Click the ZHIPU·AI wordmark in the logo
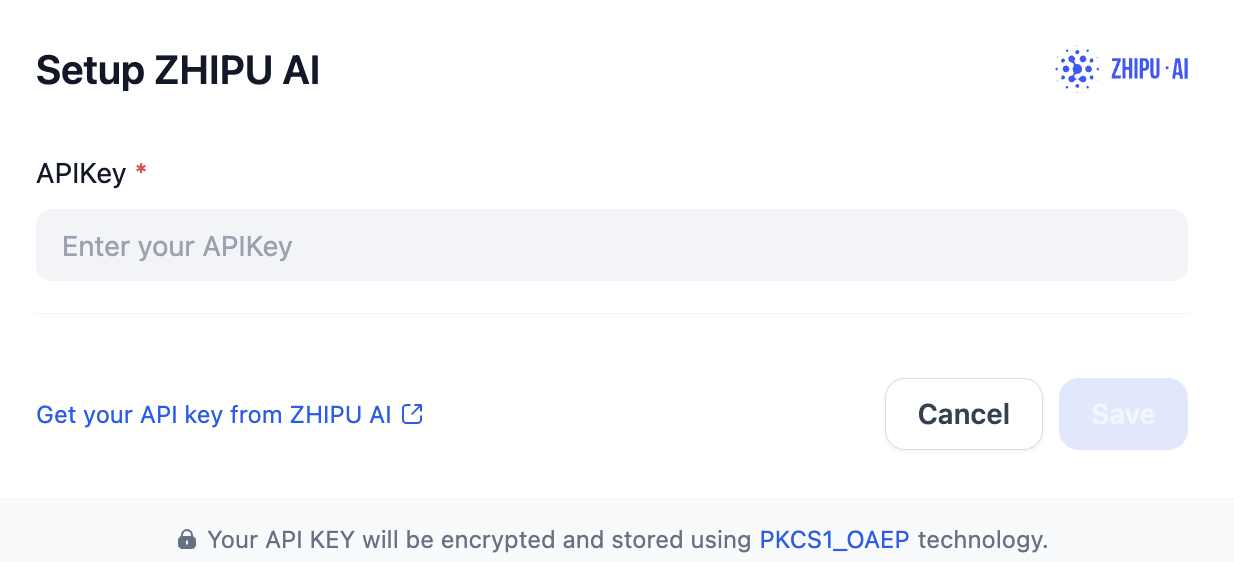The image size is (1234, 562). 1149,70
